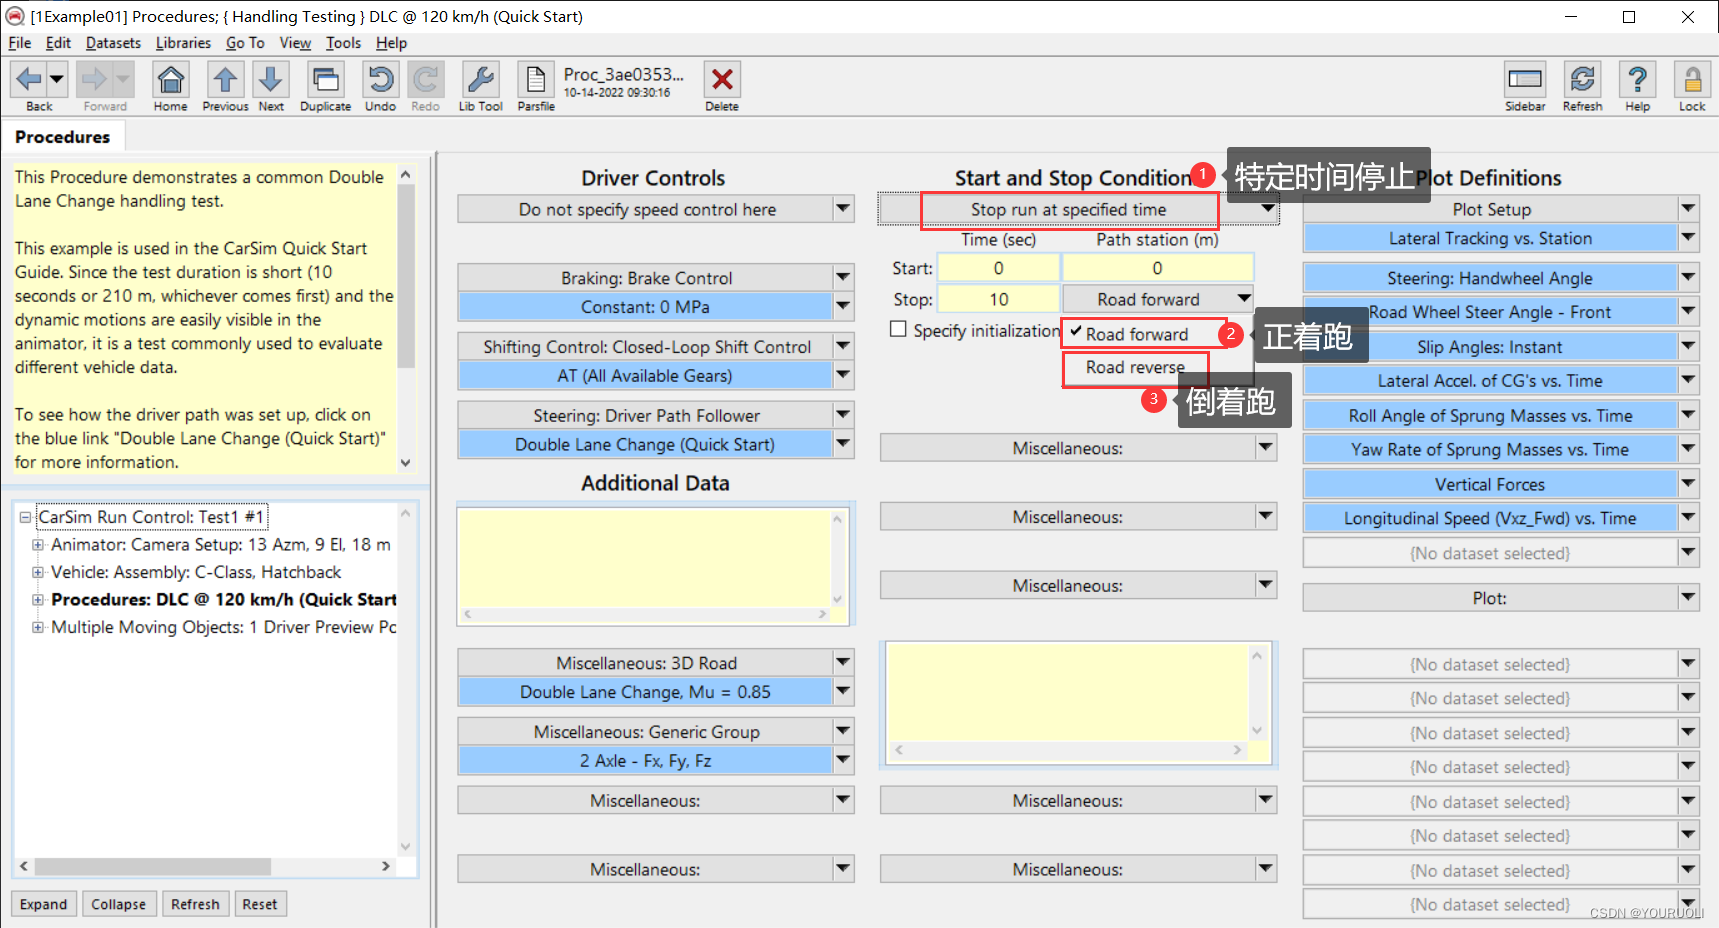The image size is (1719, 928).
Task: Open the Back history dropdown arrow
Action: (x=57, y=79)
